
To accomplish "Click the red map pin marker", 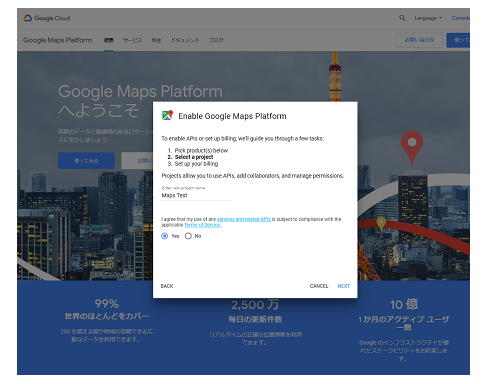I will [x=412, y=147].
